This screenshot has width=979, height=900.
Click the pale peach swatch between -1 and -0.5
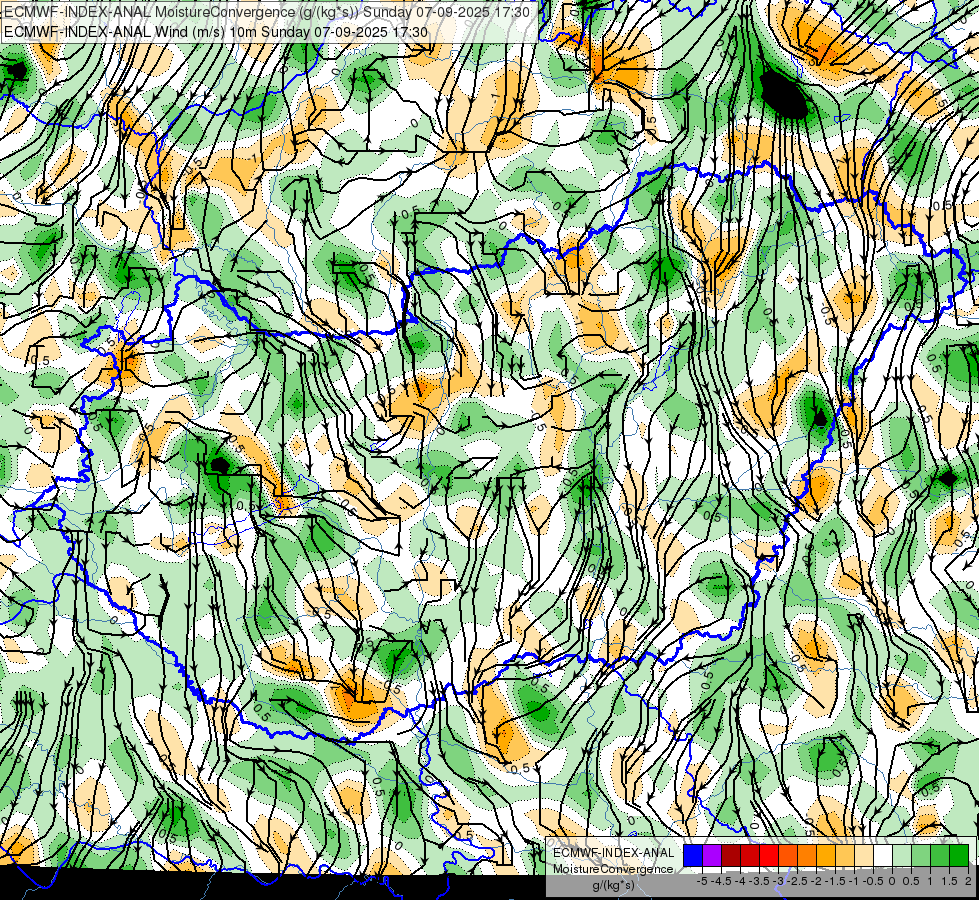pos(864,856)
